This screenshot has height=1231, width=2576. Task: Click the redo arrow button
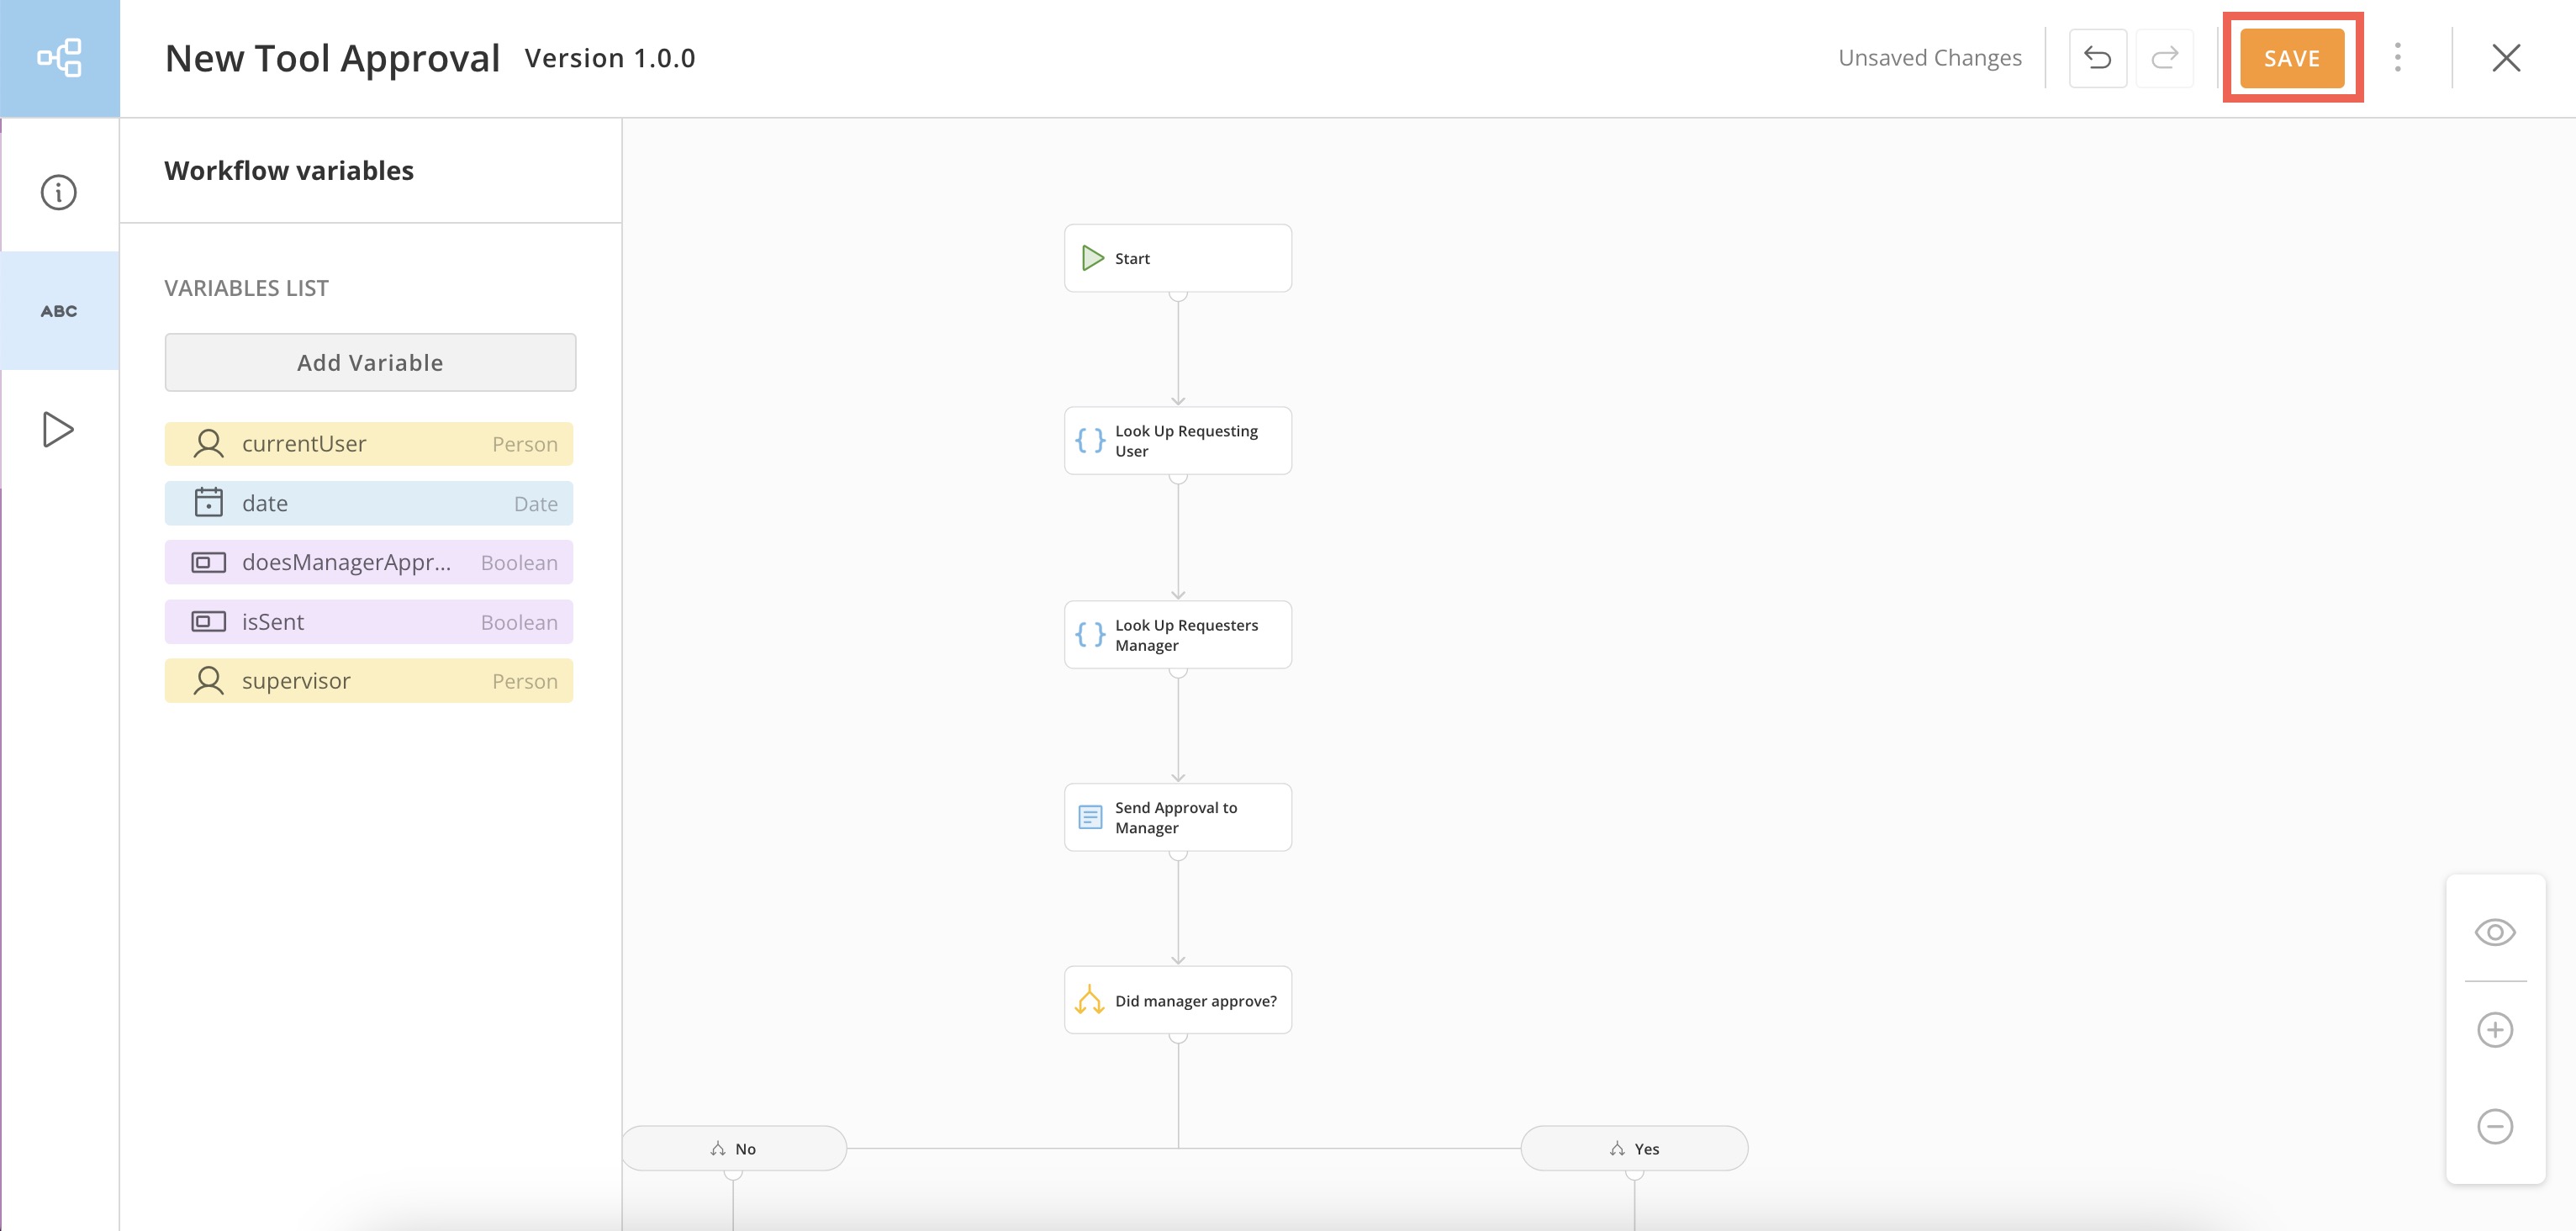click(x=2164, y=58)
